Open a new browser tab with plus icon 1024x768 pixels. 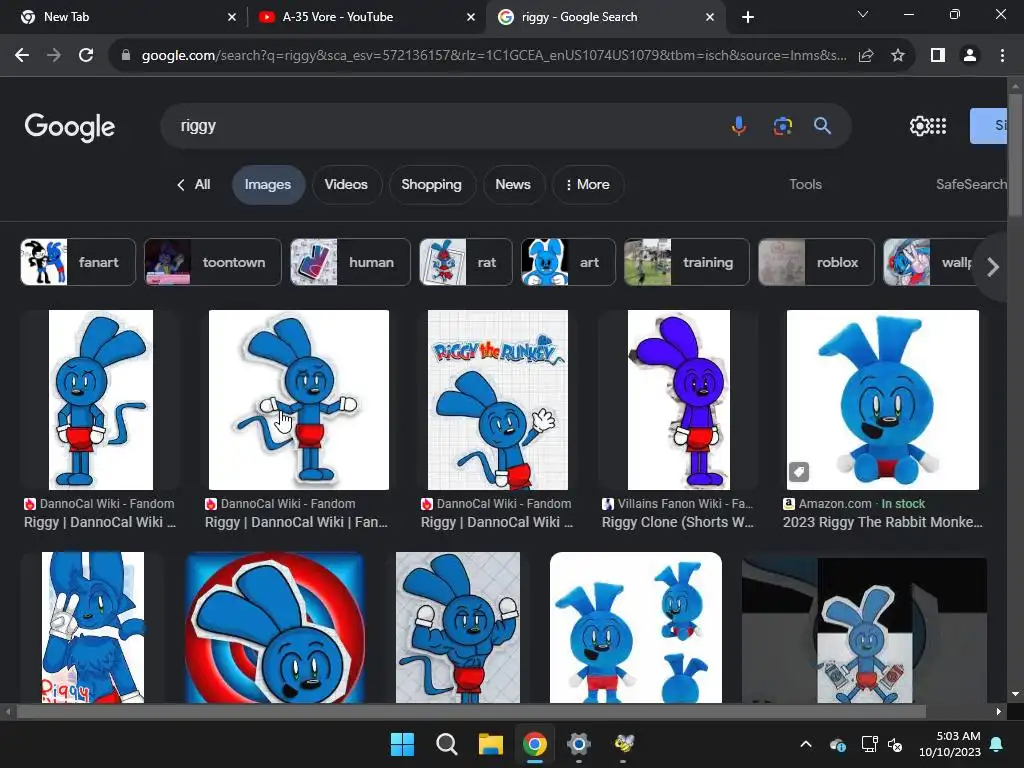[x=748, y=17]
